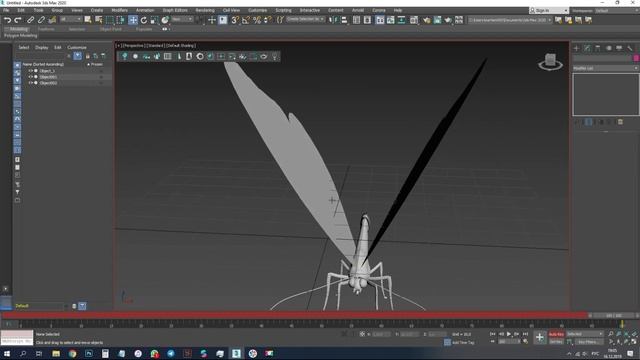Open the Workspaces Default dropdown
This screenshot has width=640, height=360.
click(616, 11)
